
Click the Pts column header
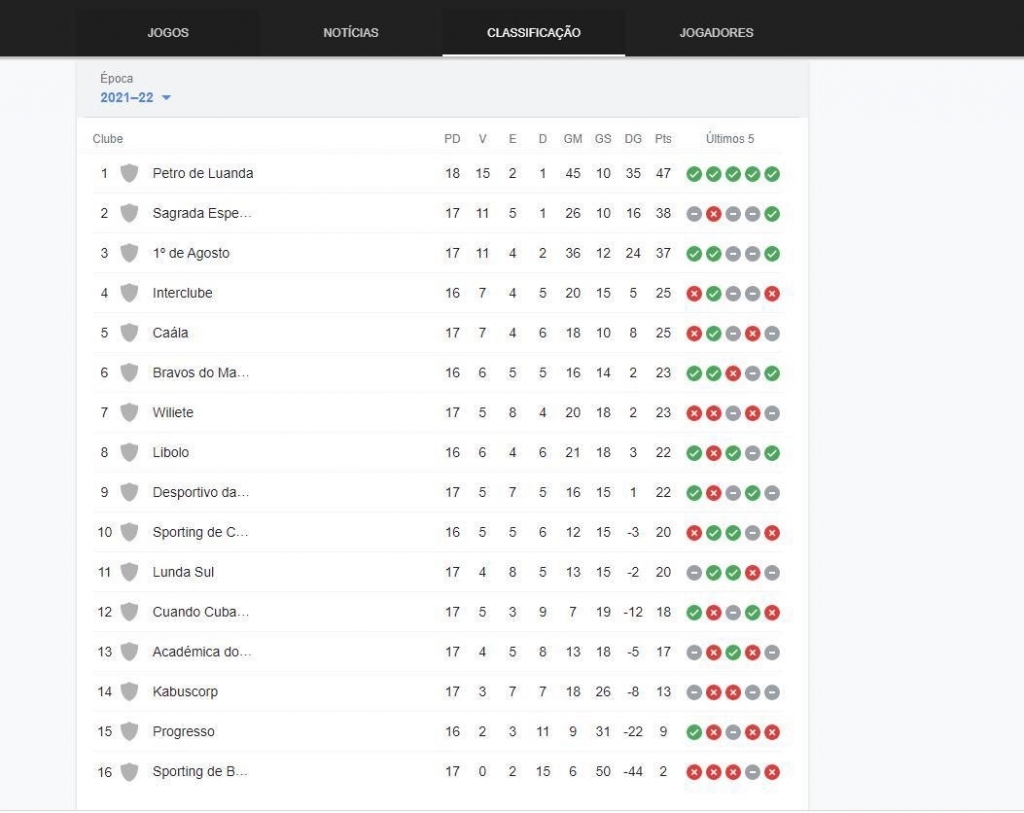(663, 138)
